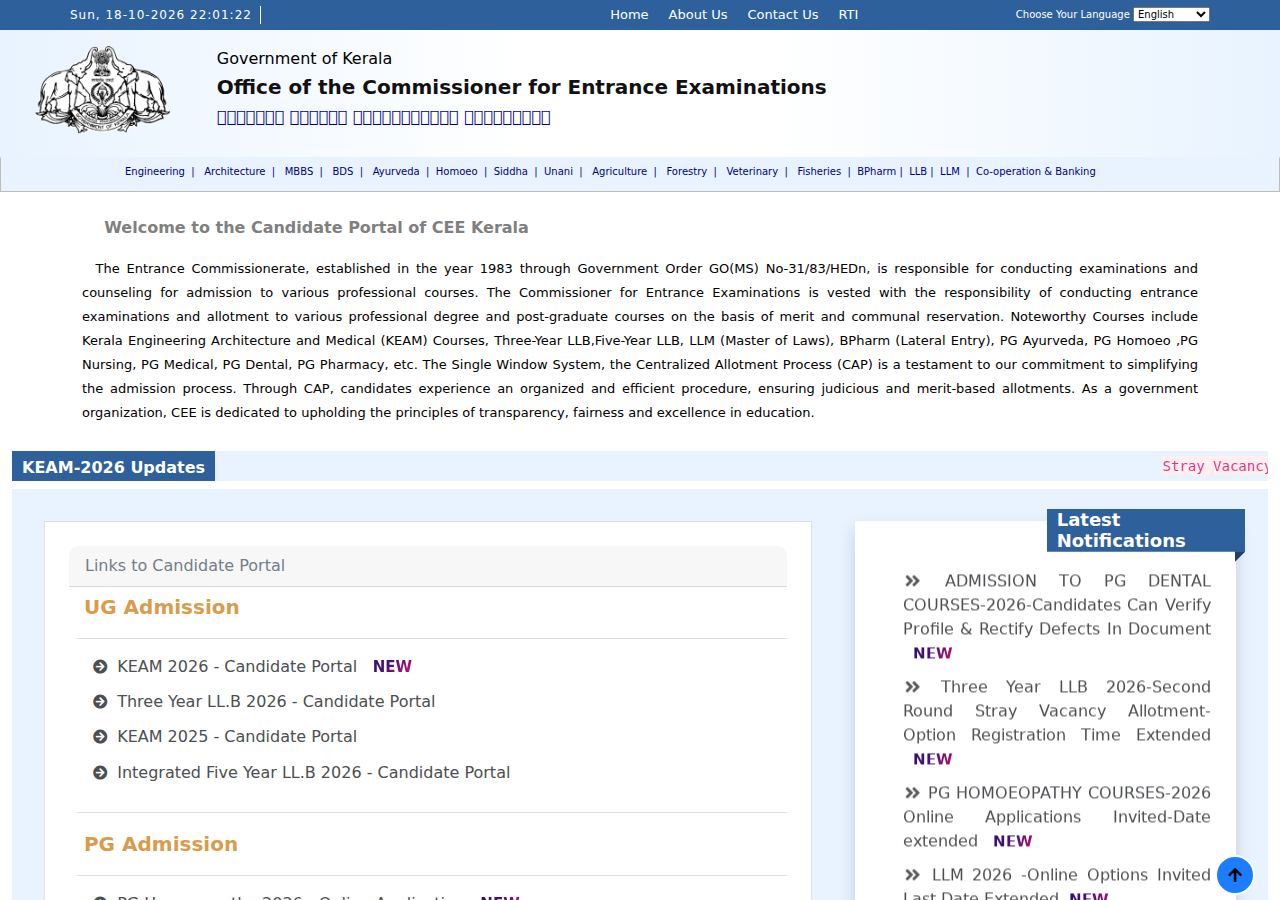1280x900 pixels.
Task: Open Integrated Five Year LL.B 2026 portal
Action: [x=314, y=773]
